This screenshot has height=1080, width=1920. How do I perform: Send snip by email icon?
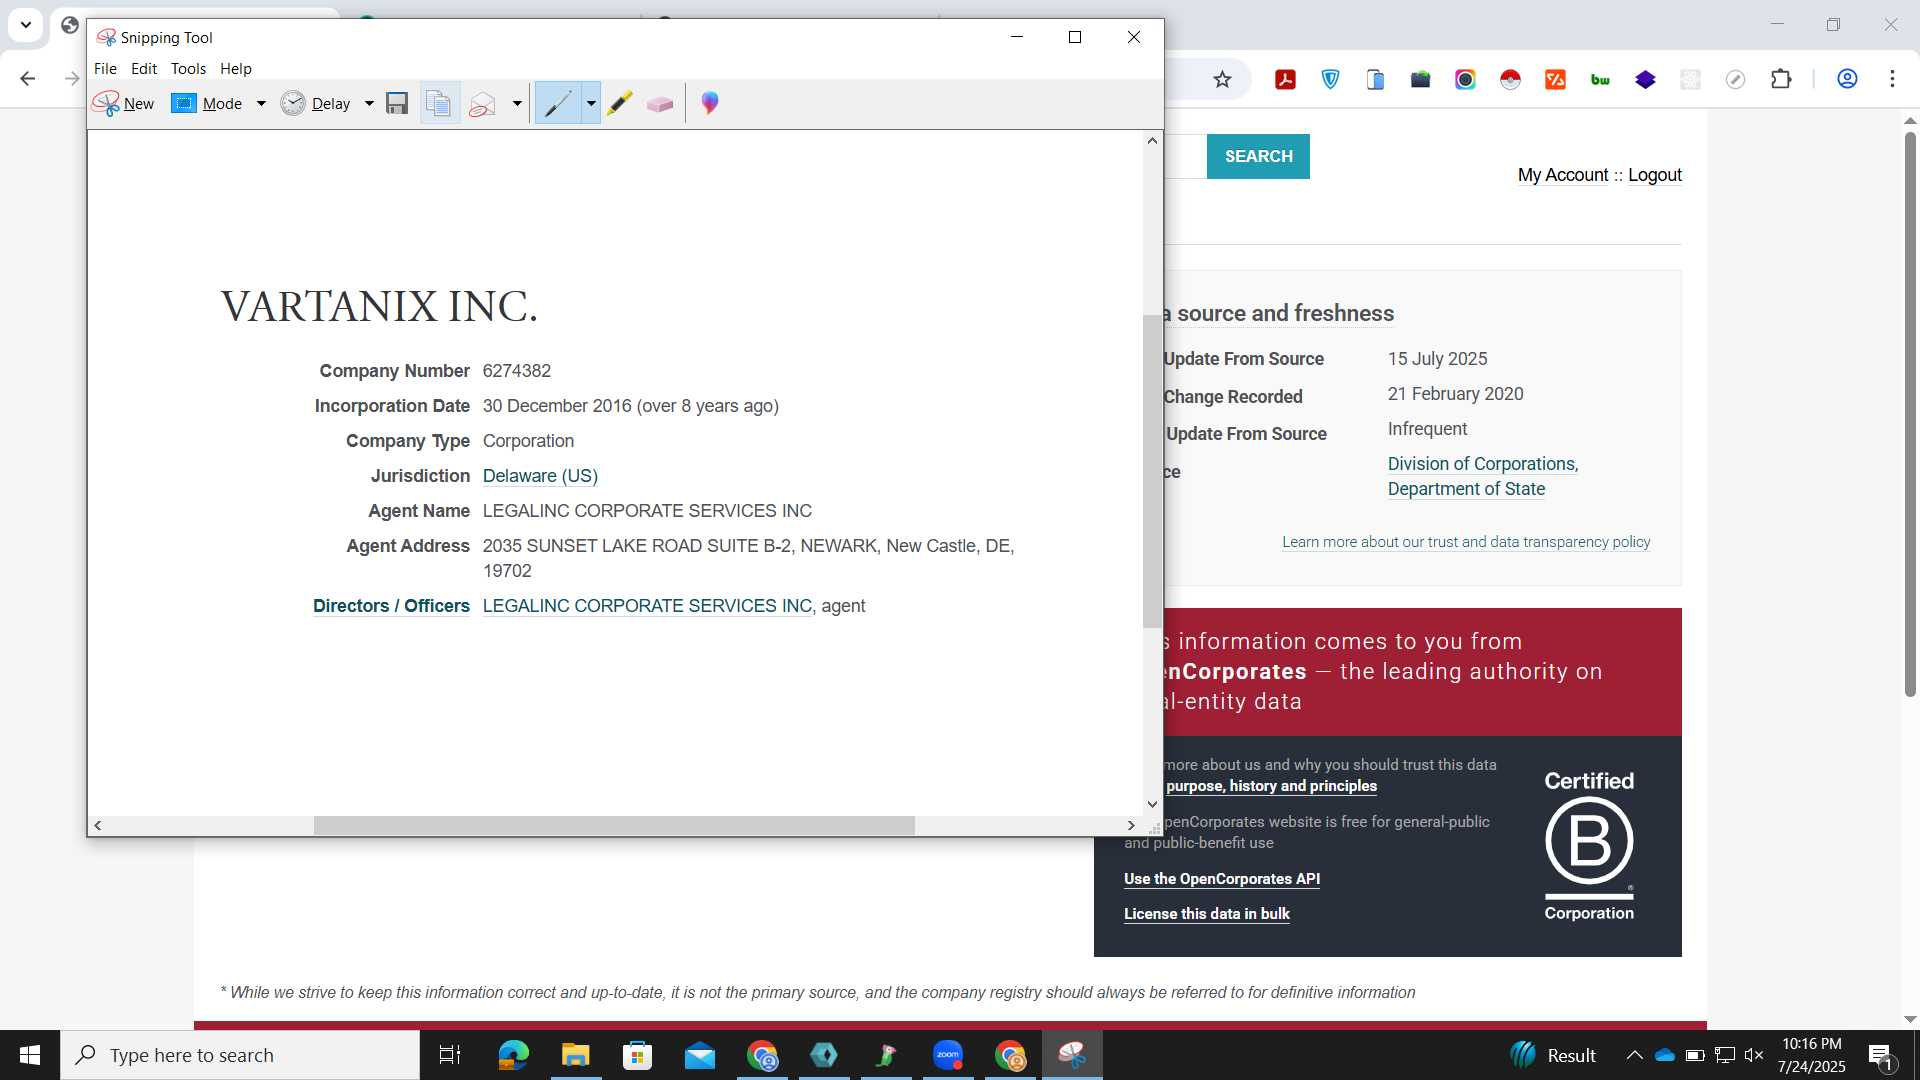pyautogui.click(x=482, y=103)
